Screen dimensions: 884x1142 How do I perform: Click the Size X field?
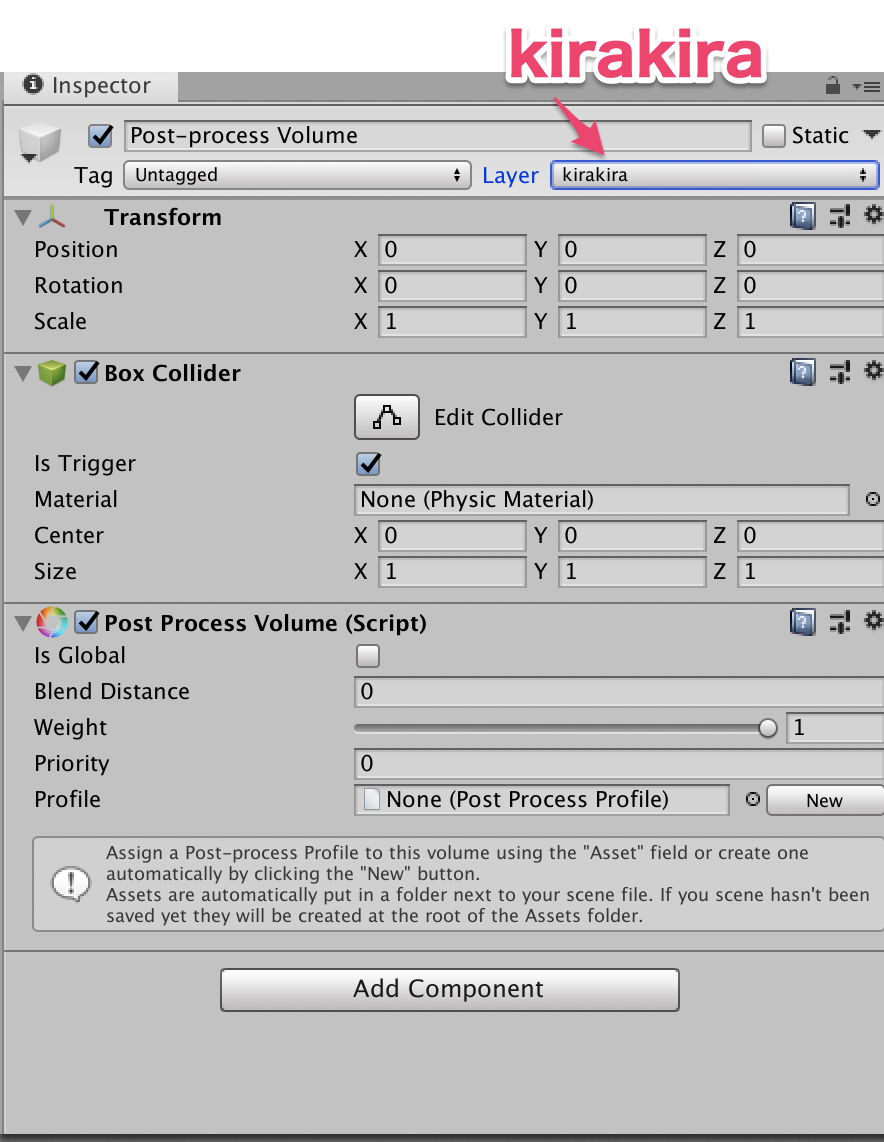point(452,572)
